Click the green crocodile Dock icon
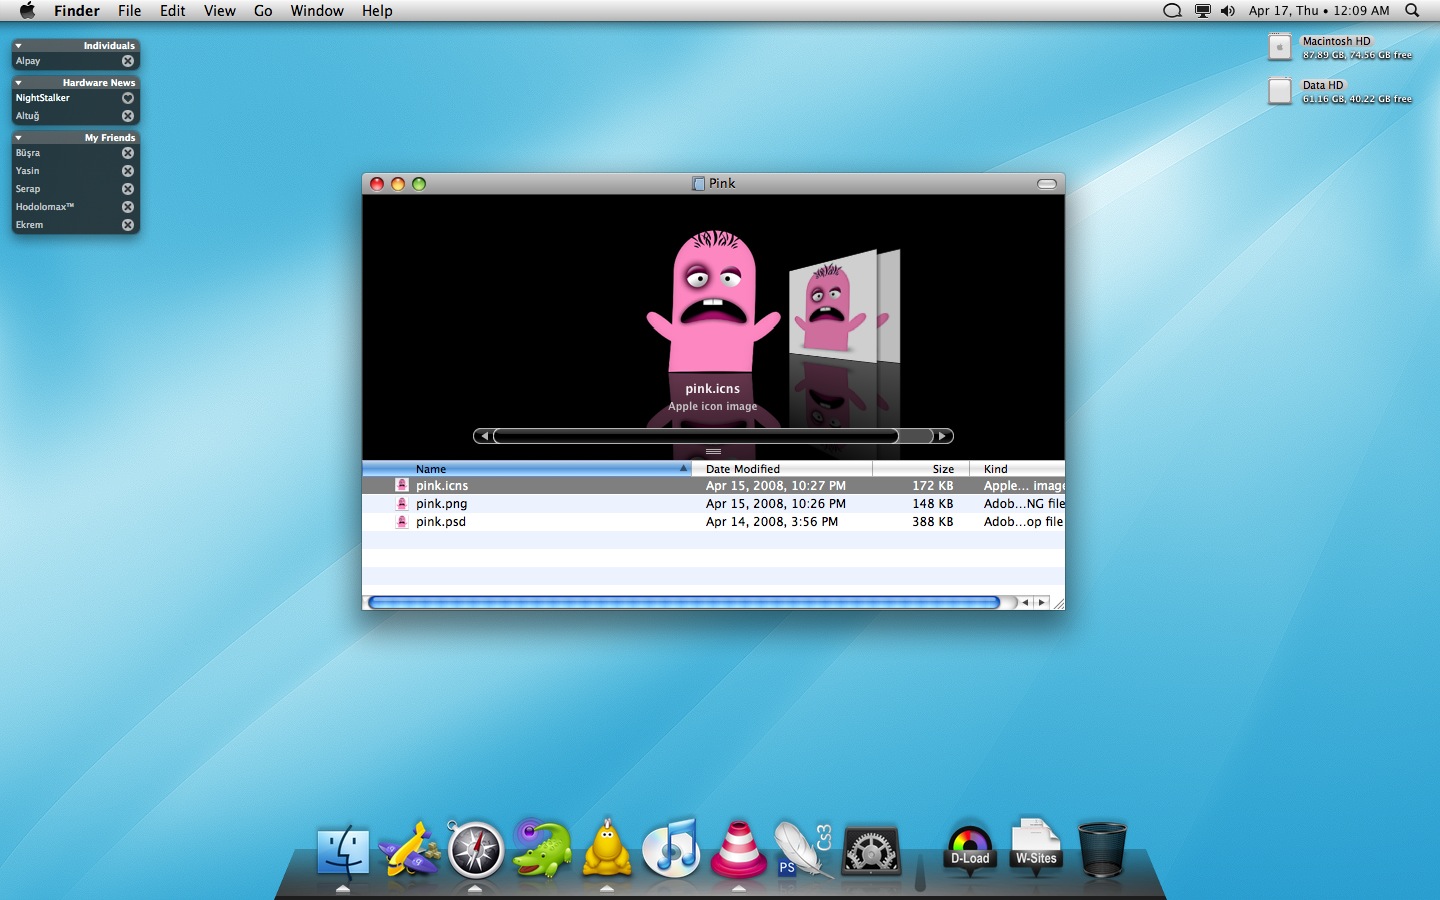Screen dimensions: 1440x900 pos(541,848)
